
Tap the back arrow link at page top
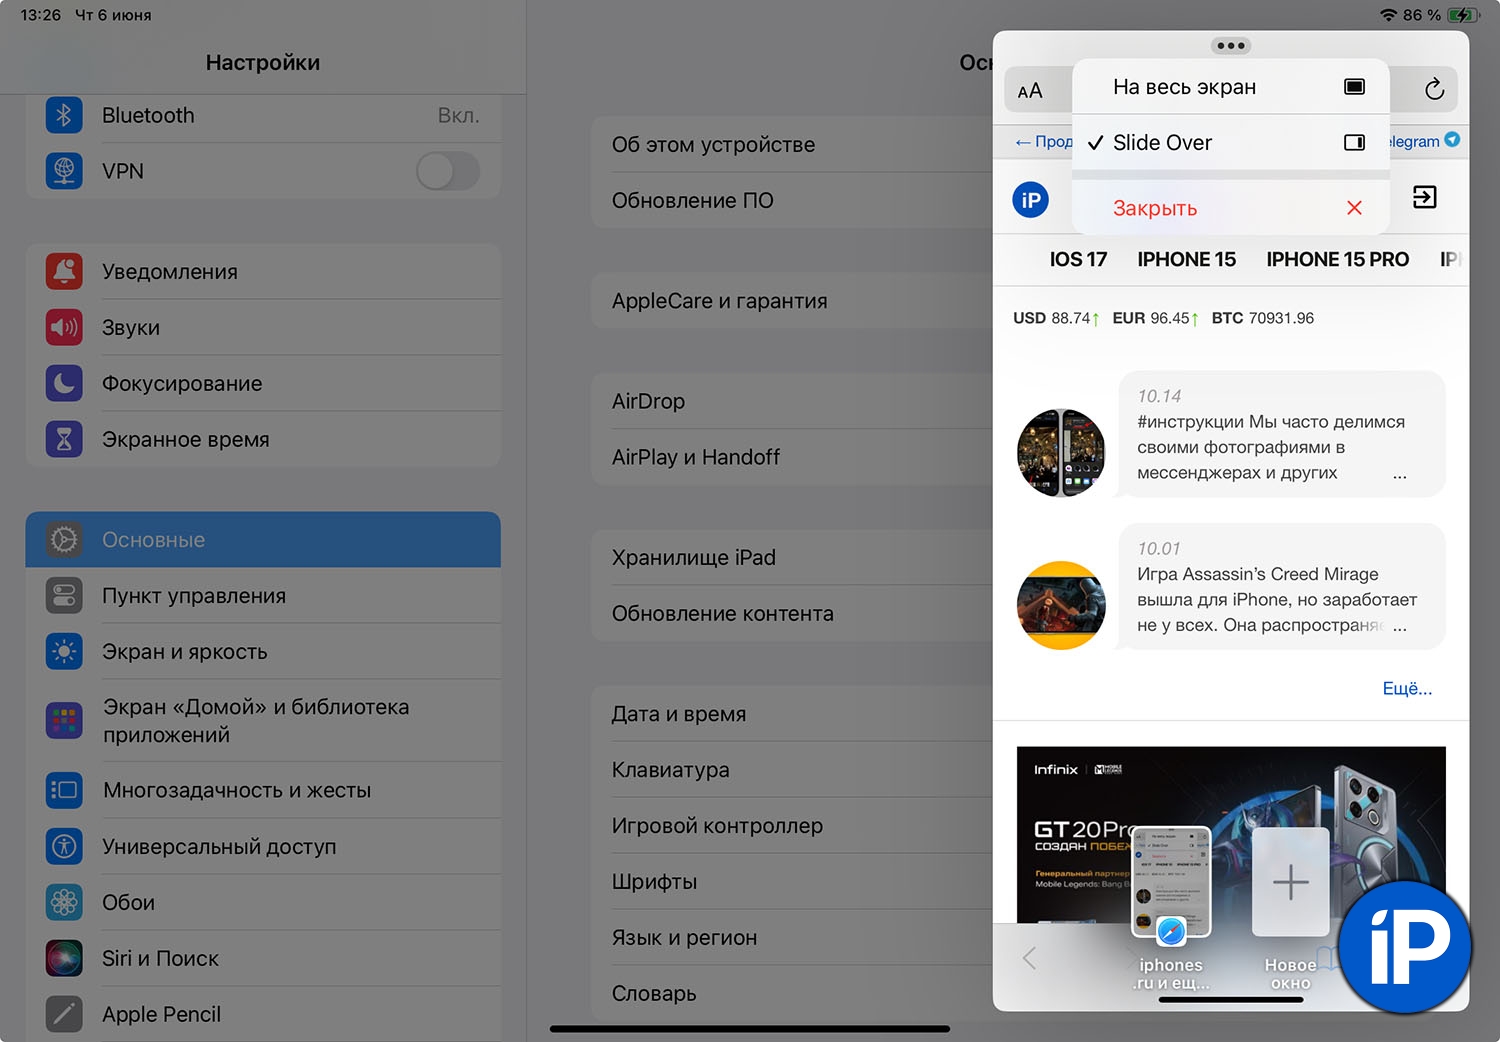tap(1043, 142)
